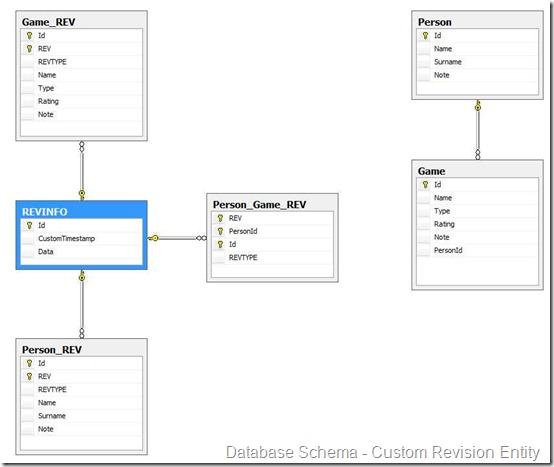Click the key icon beside Id in Game table

click(x=425, y=184)
